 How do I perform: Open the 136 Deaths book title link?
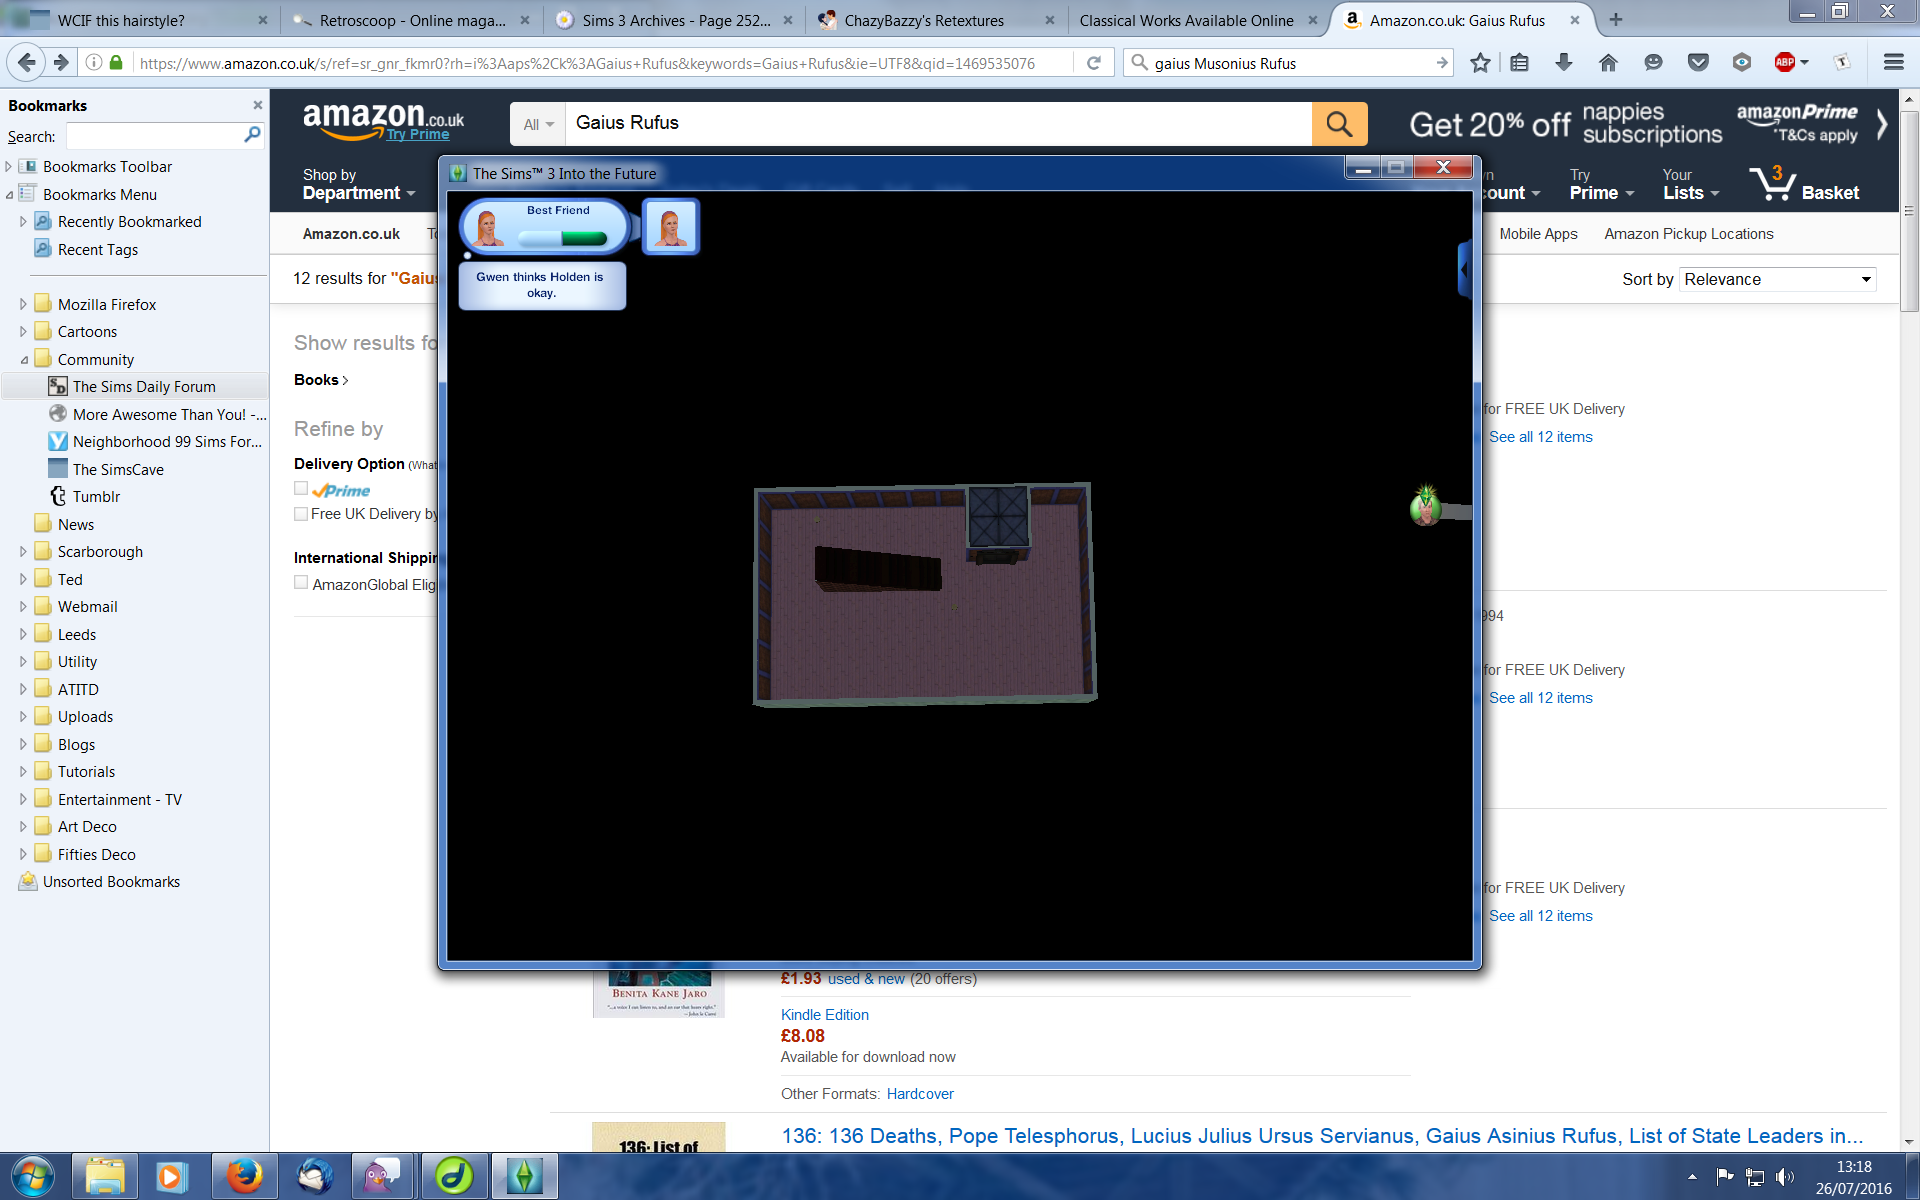pos(1322,1136)
